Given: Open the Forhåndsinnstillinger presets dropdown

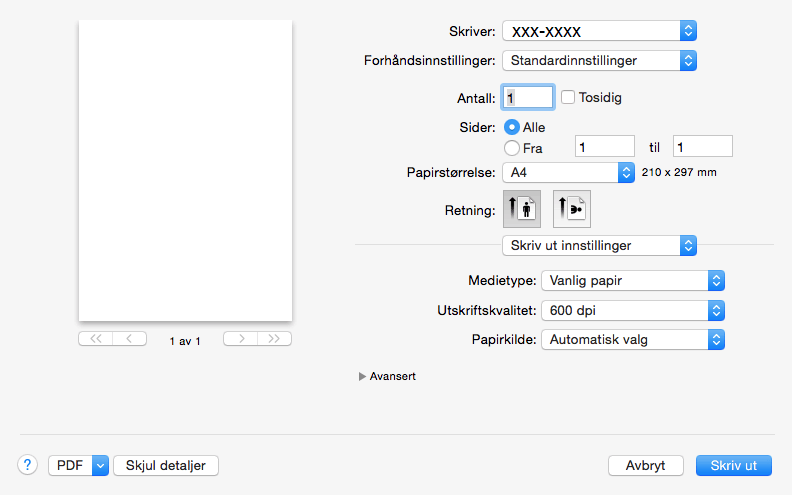Looking at the screenshot, I should point(599,60).
